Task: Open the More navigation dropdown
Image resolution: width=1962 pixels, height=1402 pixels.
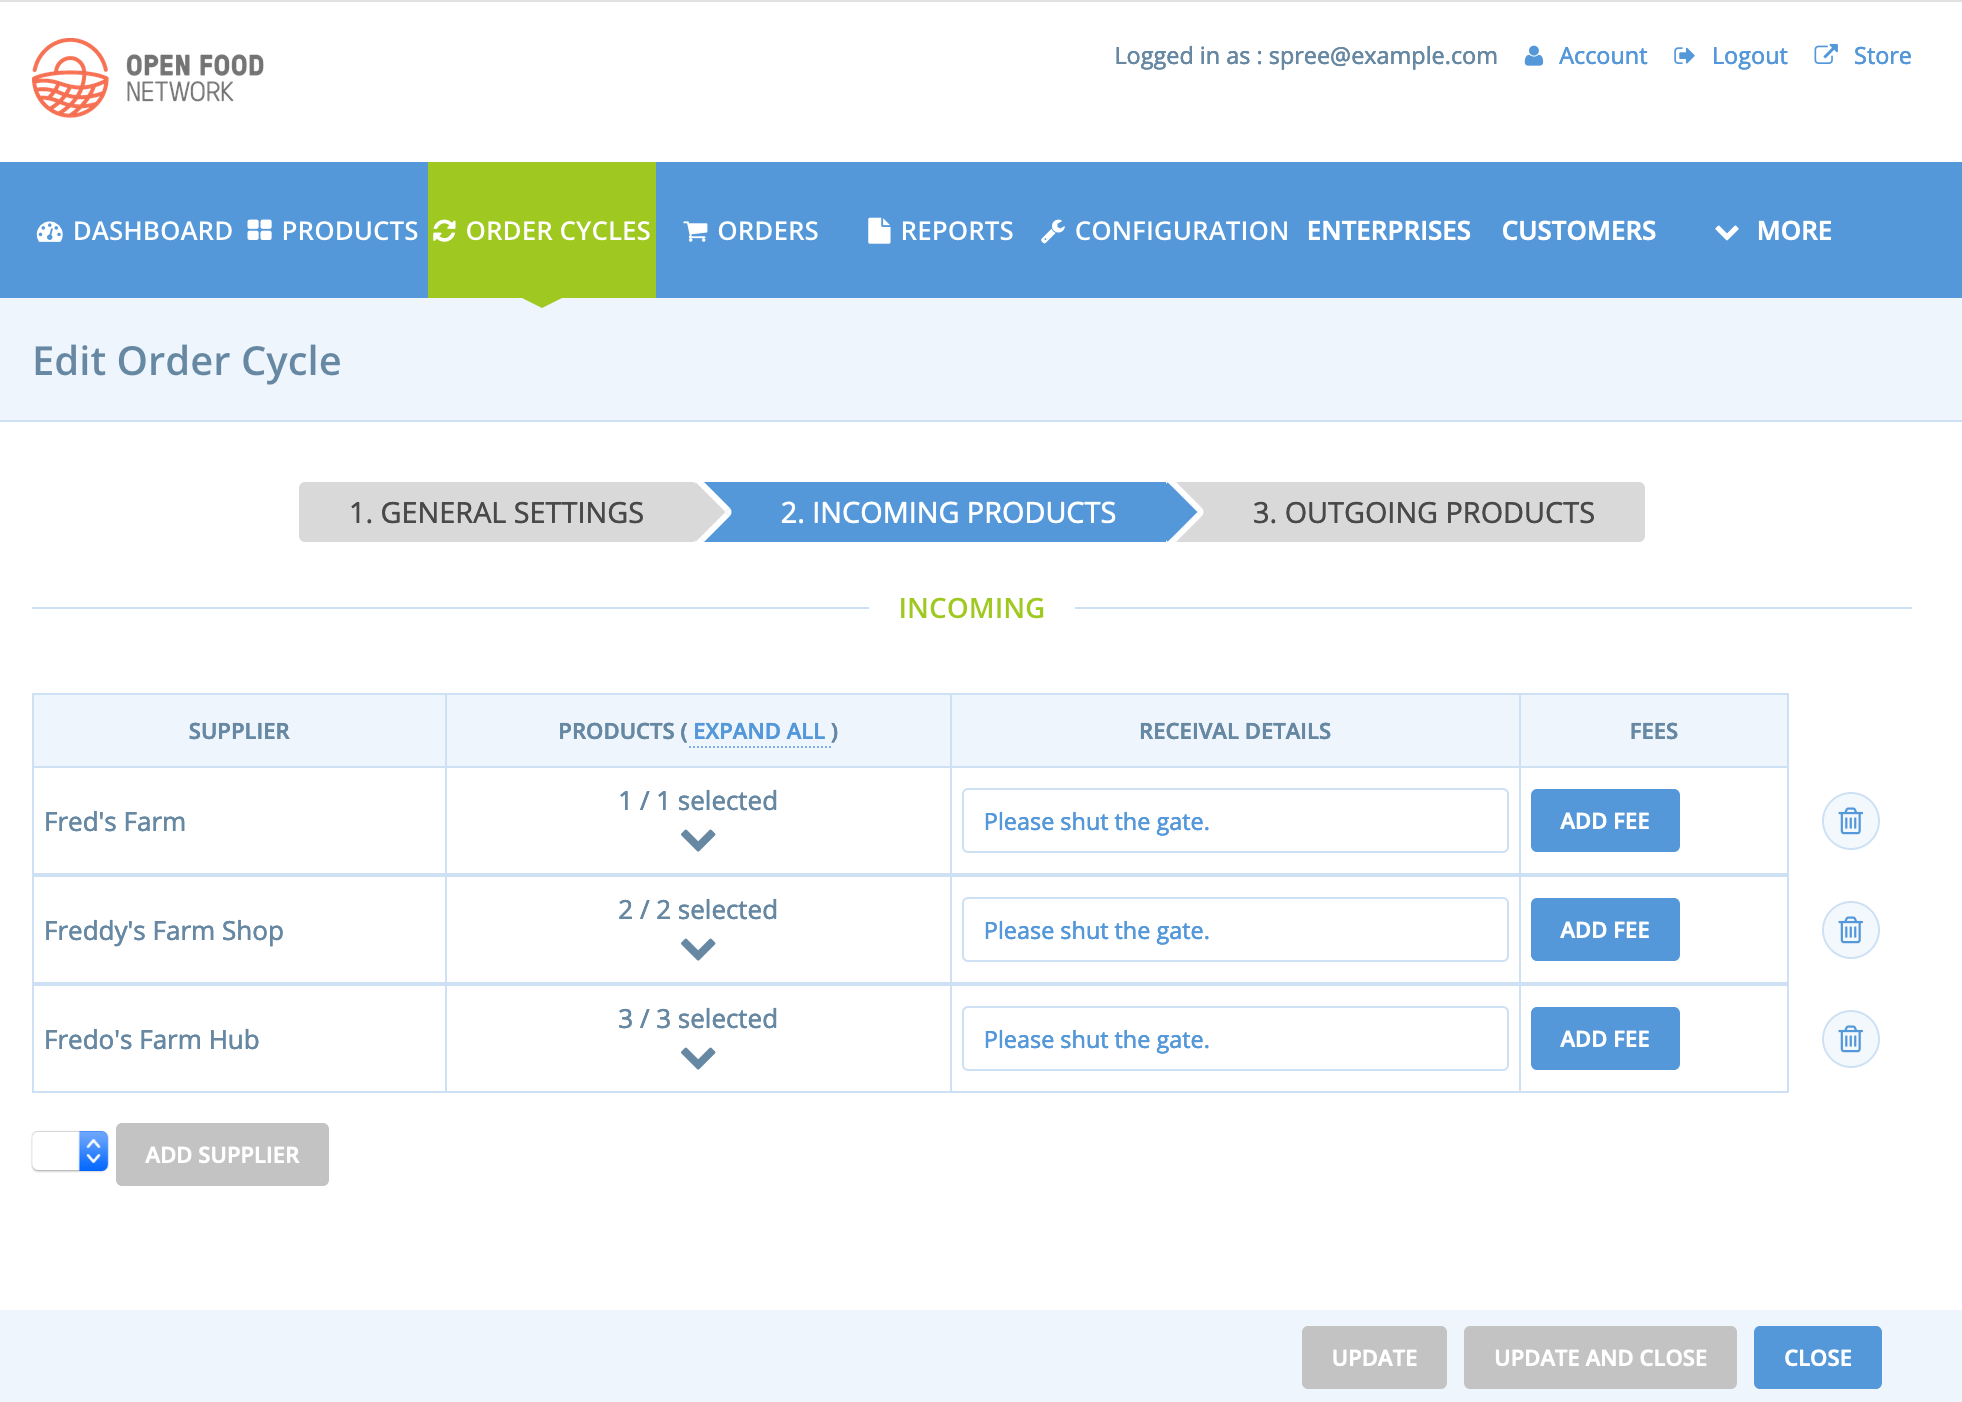Action: click(1774, 231)
